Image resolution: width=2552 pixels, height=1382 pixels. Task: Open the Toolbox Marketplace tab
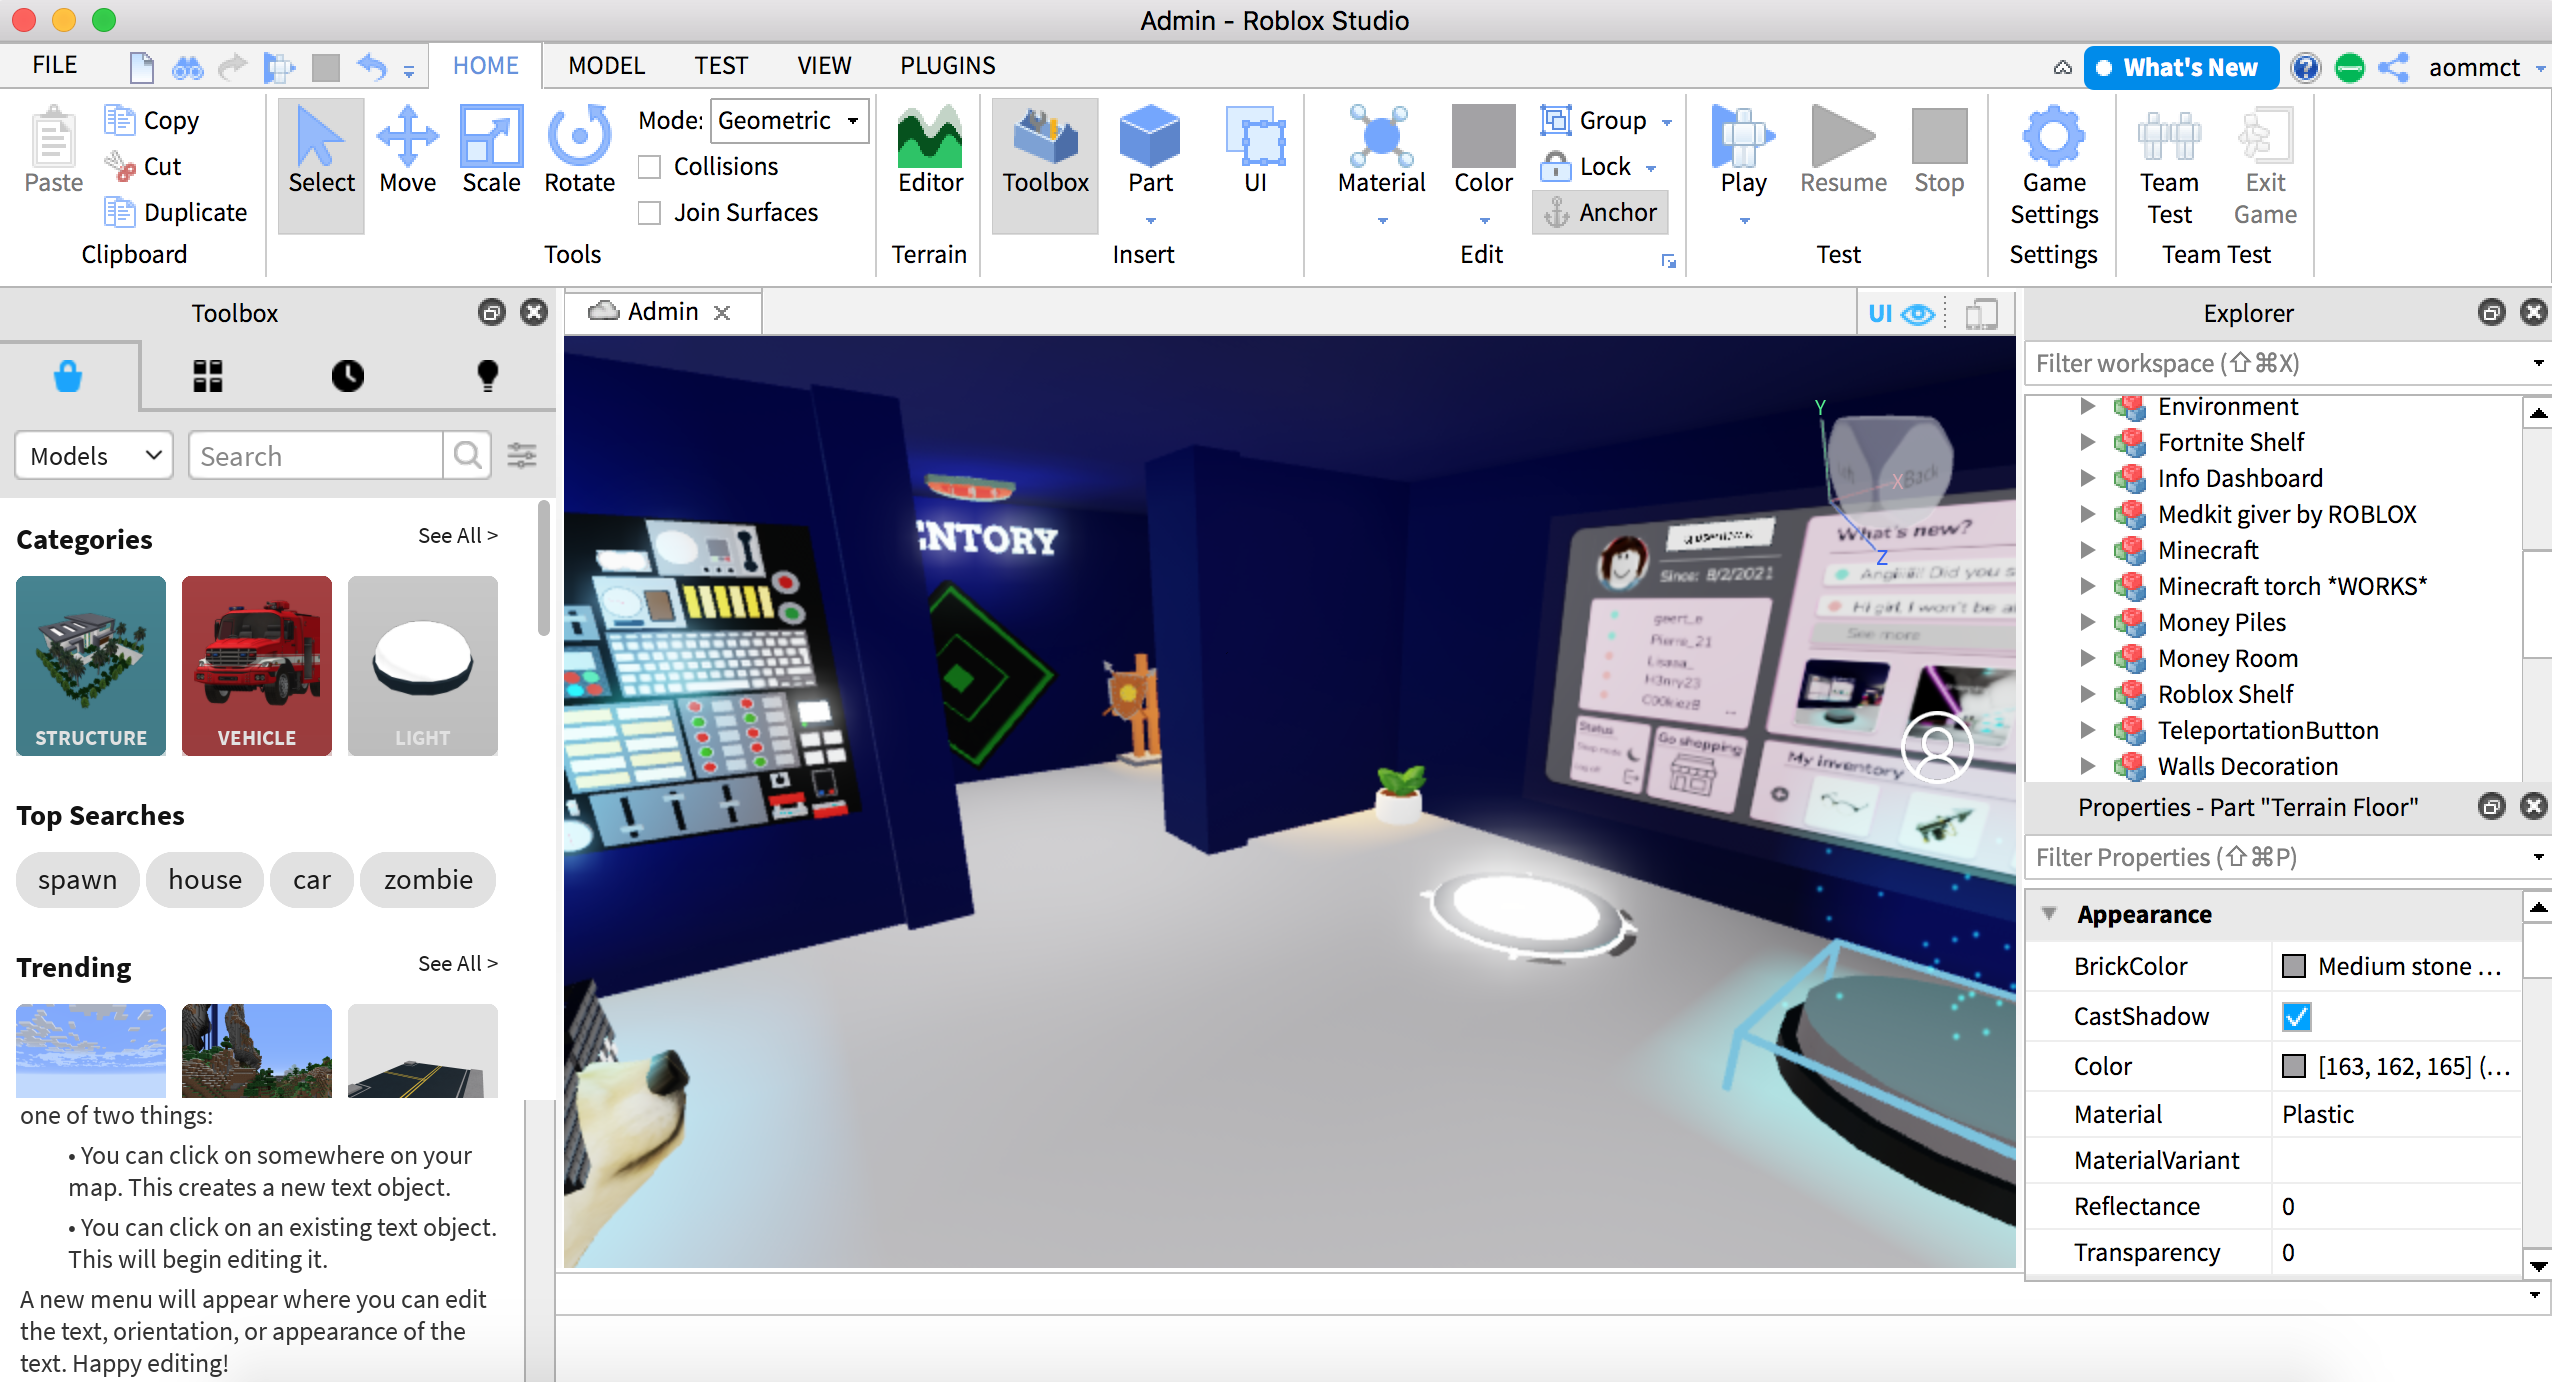click(68, 376)
